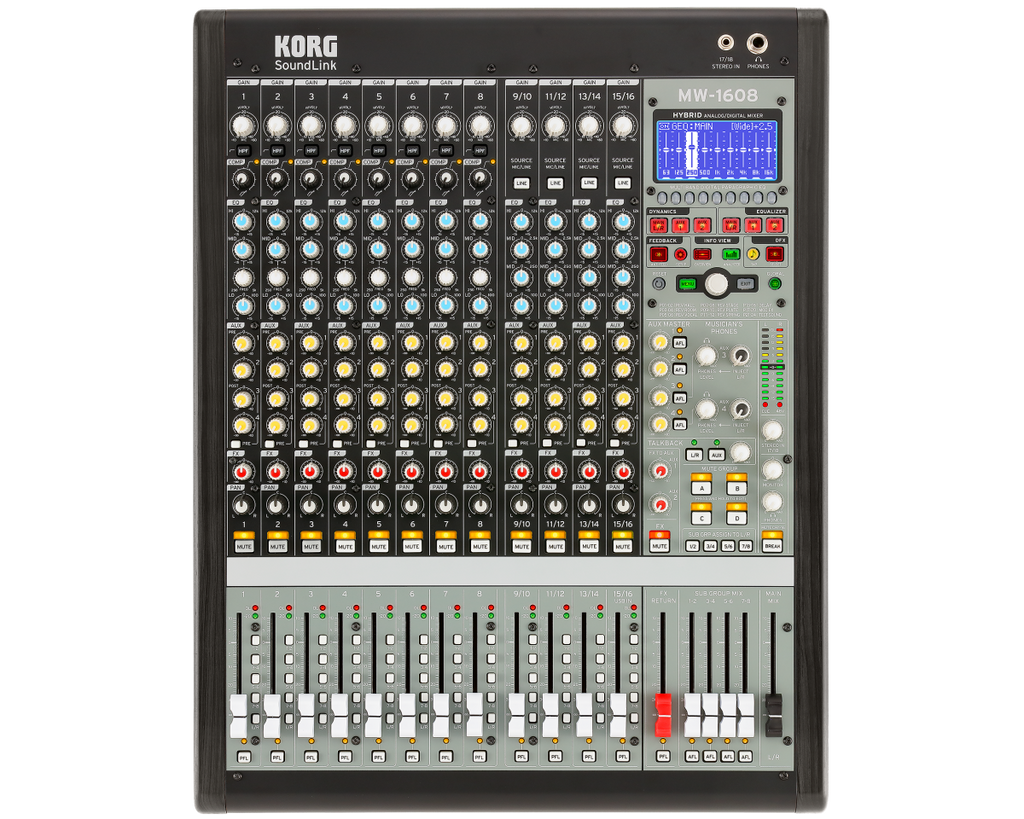The height and width of the screenshot is (819, 1024).
Task: Toggle the HPF switch on channel 3
Action: [x=312, y=150]
